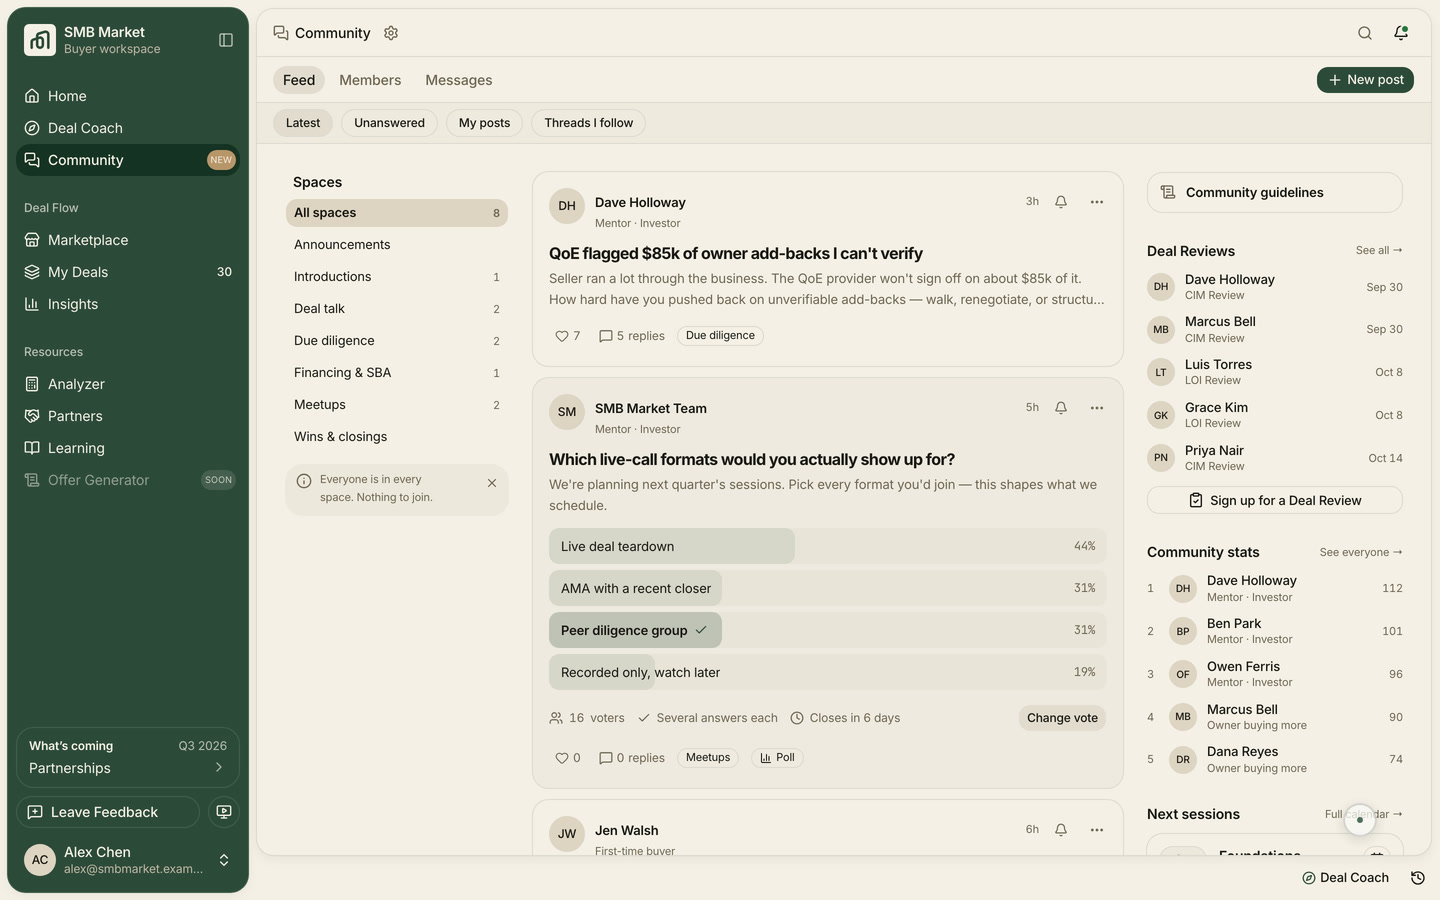Sign up for a Deal Review
1440x900 pixels.
click(x=1275, y=500)
